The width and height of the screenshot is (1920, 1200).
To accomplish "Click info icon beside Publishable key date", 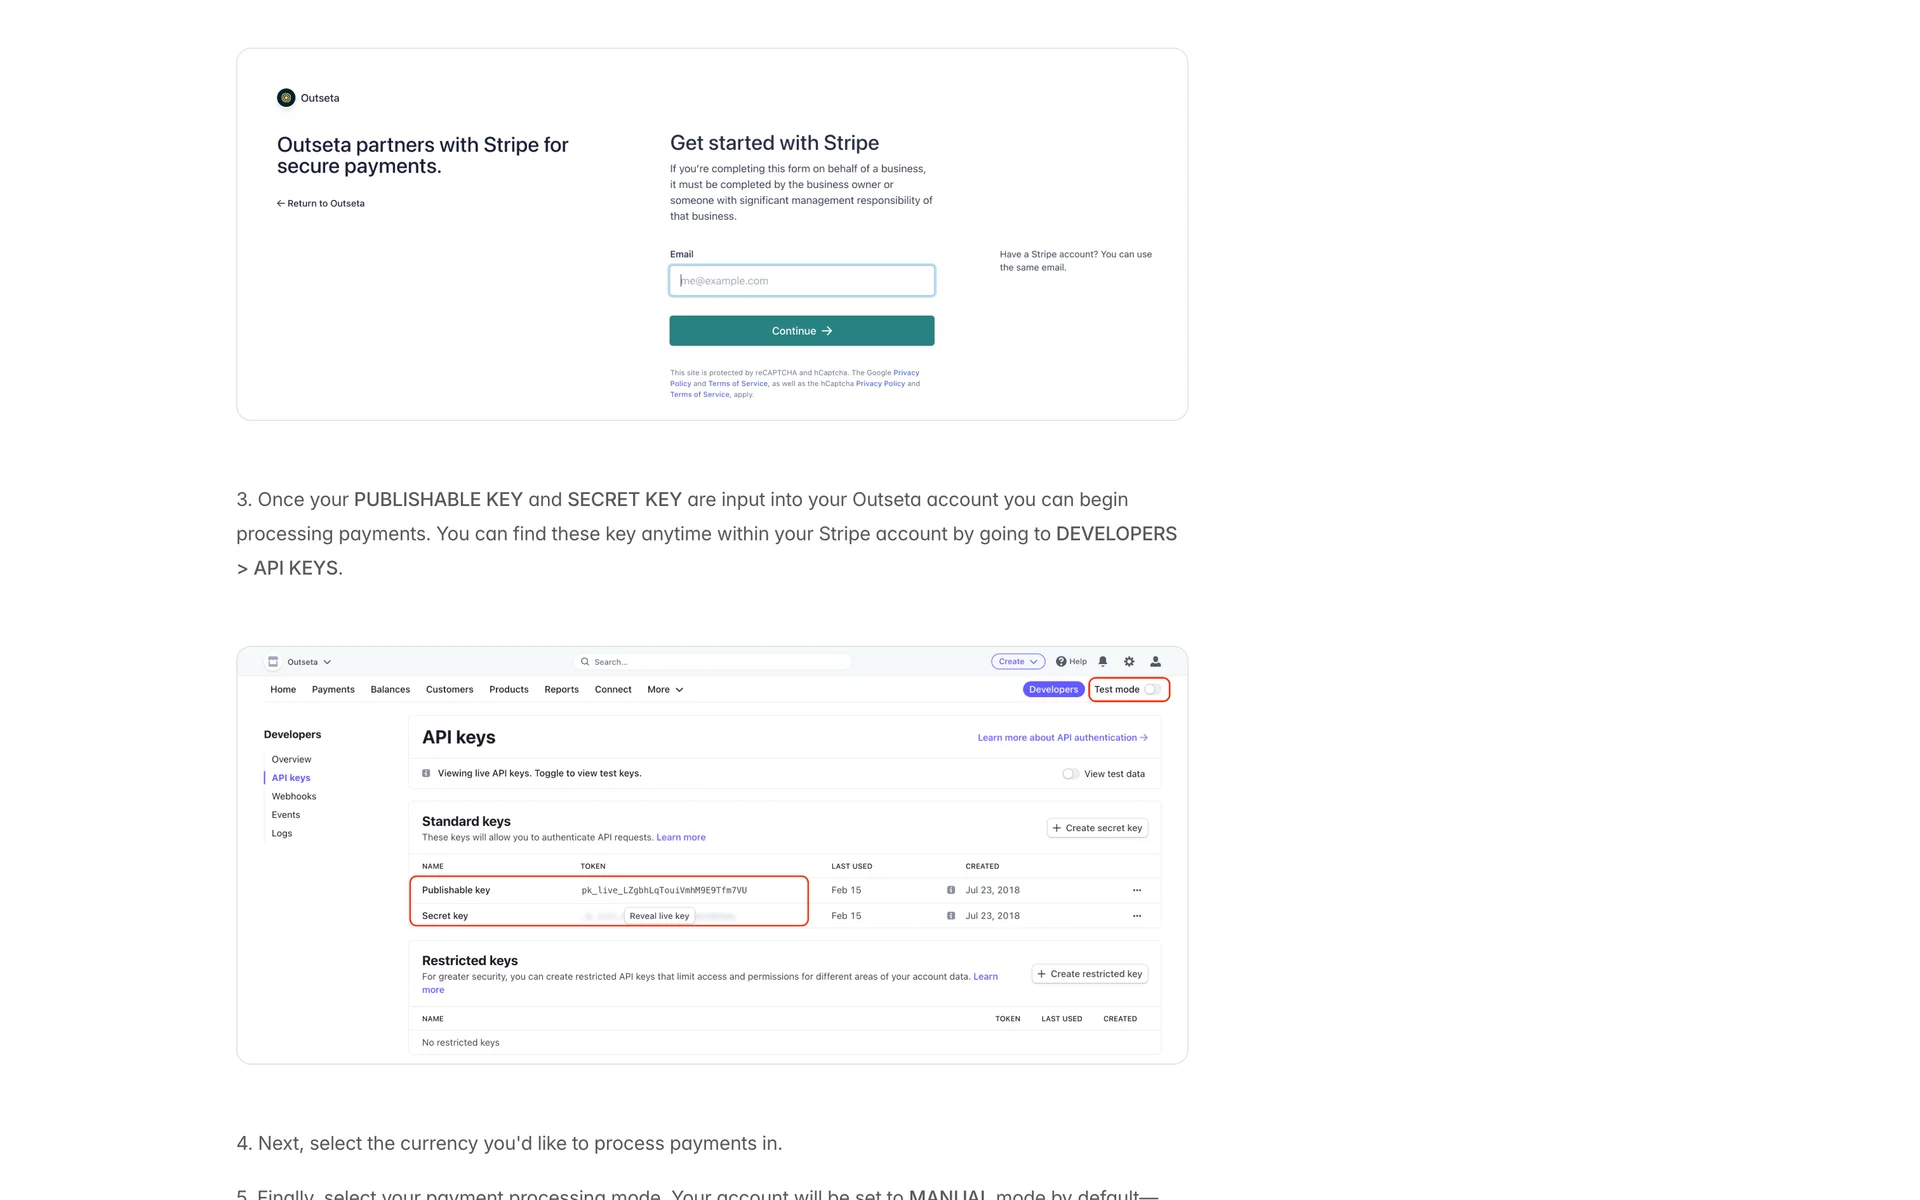I will click(951, 890).
